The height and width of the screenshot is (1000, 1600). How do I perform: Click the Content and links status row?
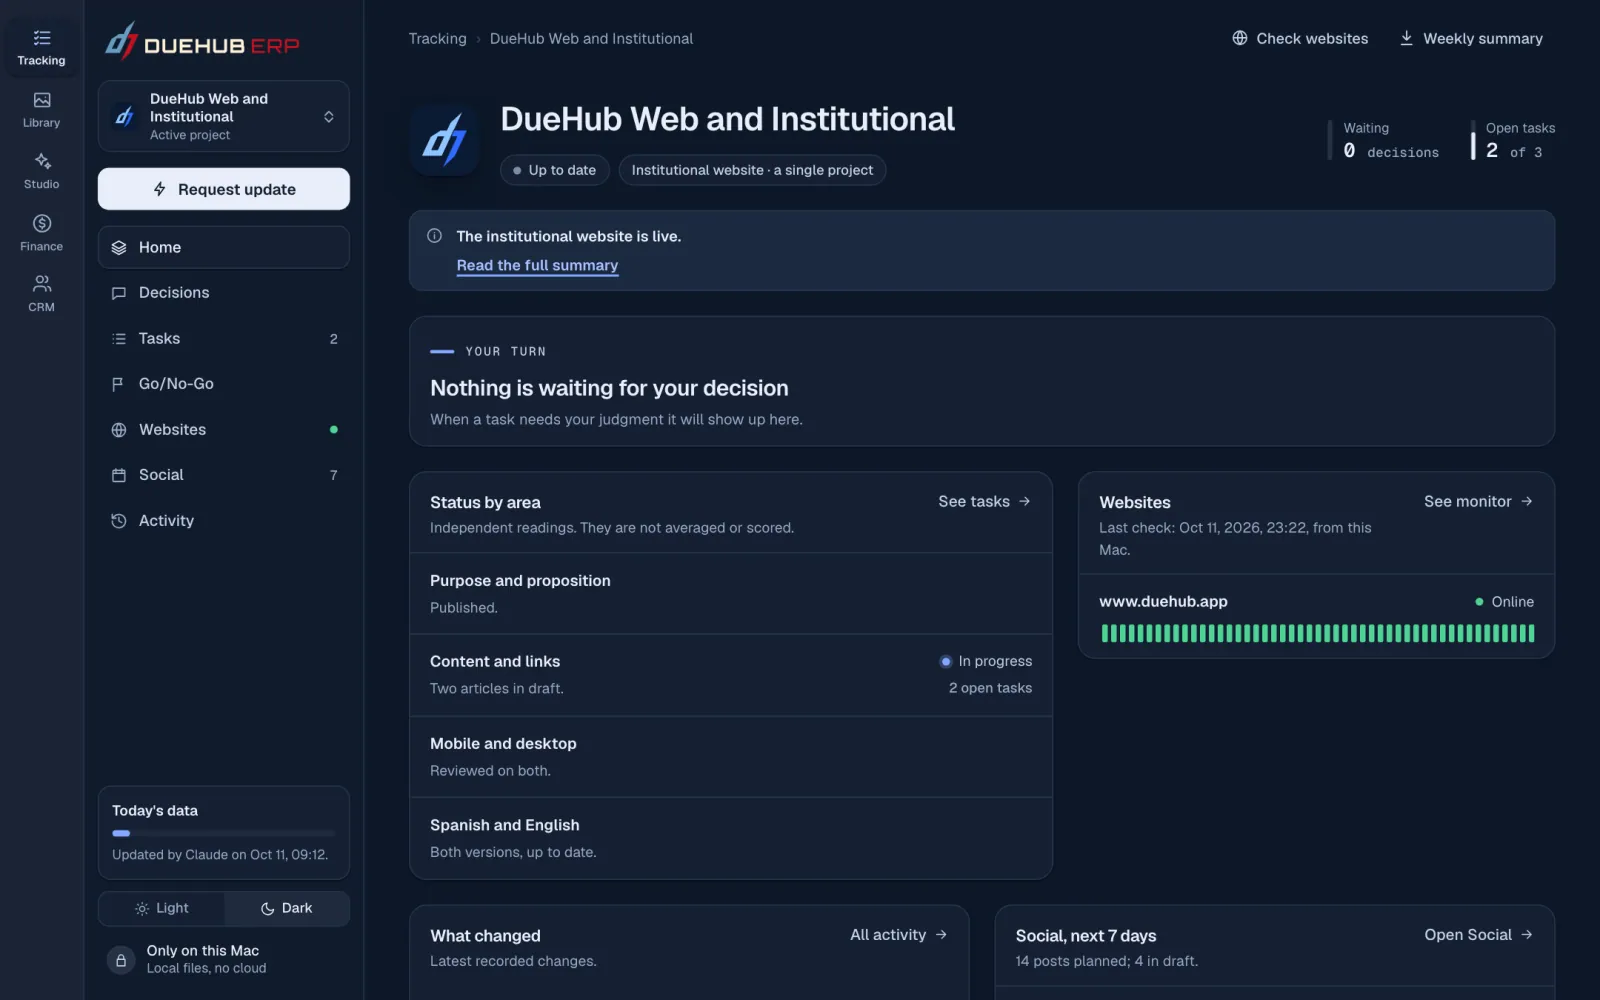731,675
